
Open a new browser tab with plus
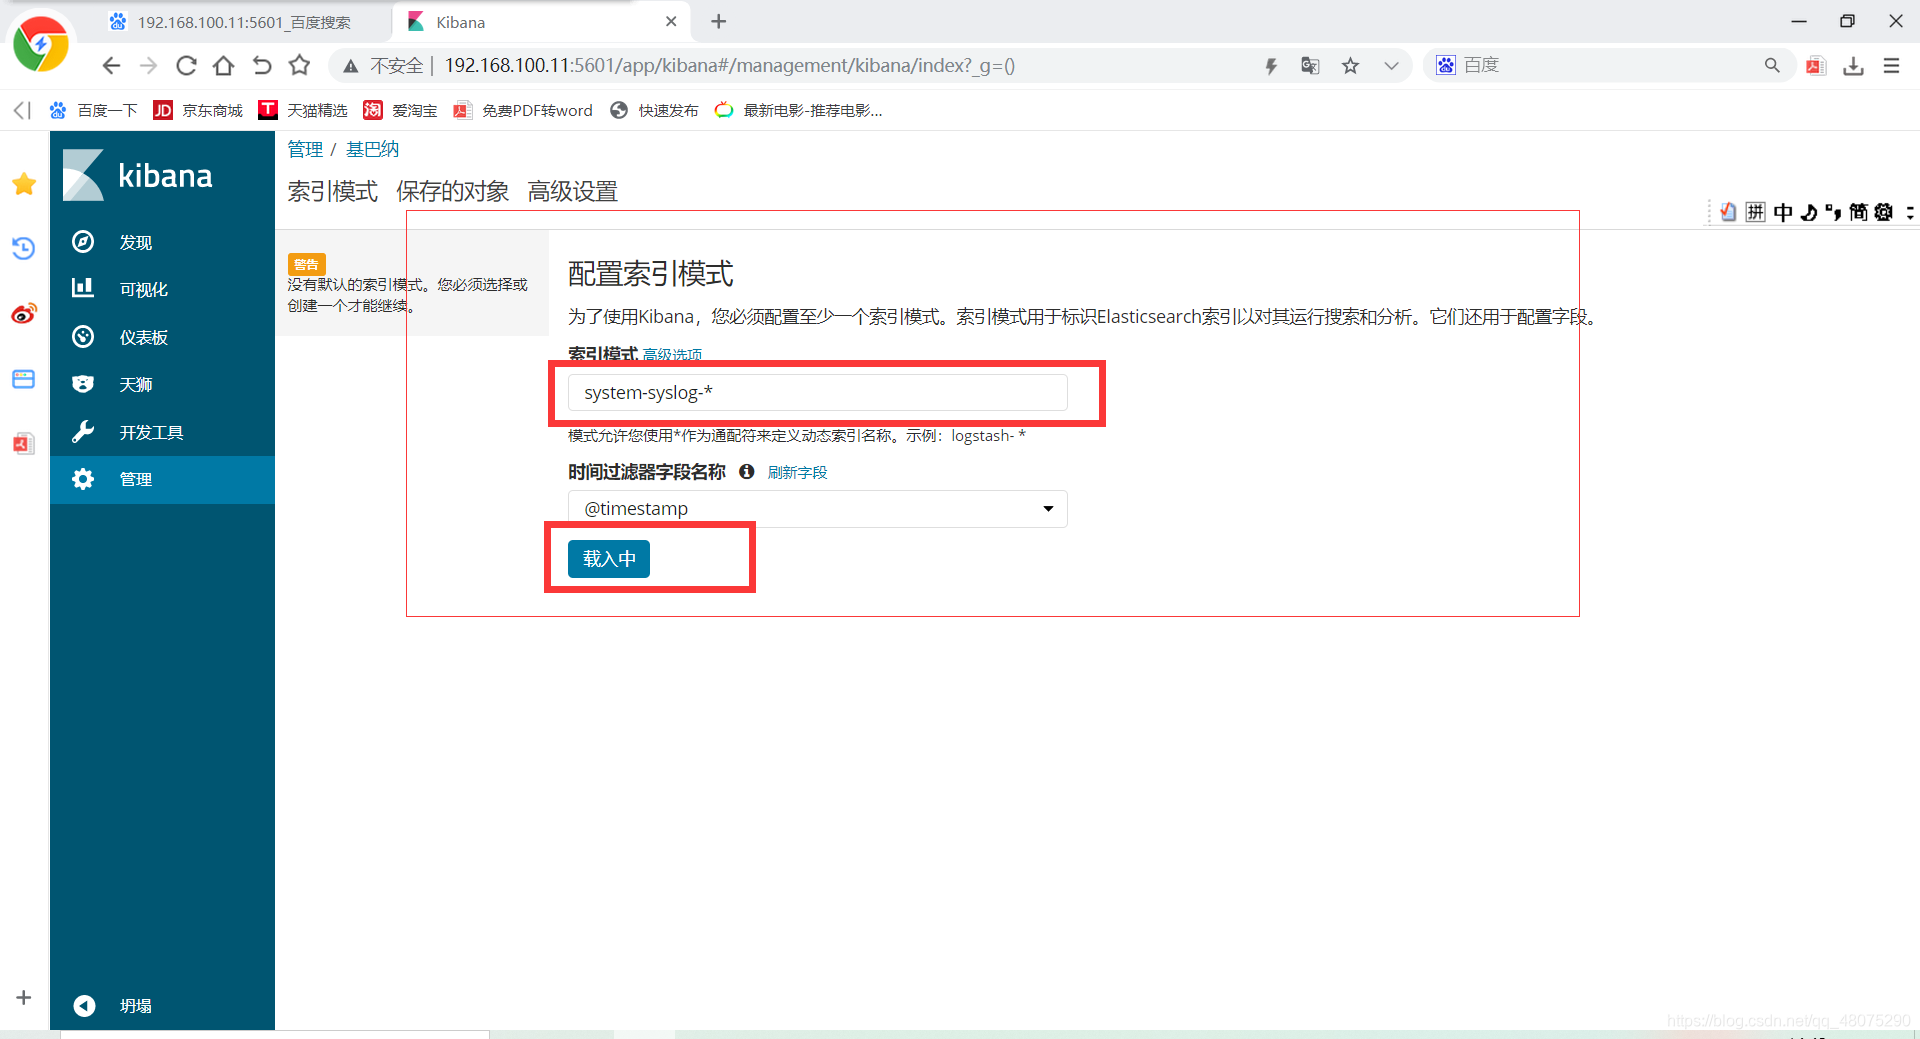coord(719,22)
